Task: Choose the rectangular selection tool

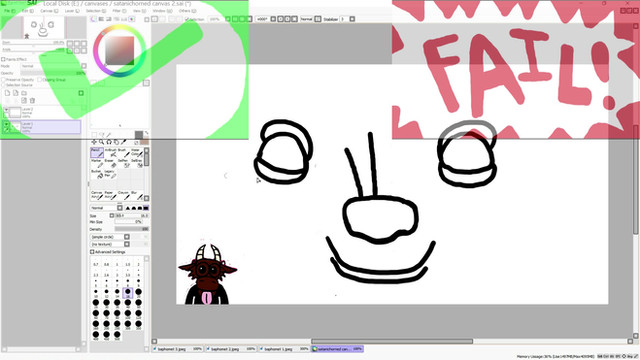Action: [94, 134]
